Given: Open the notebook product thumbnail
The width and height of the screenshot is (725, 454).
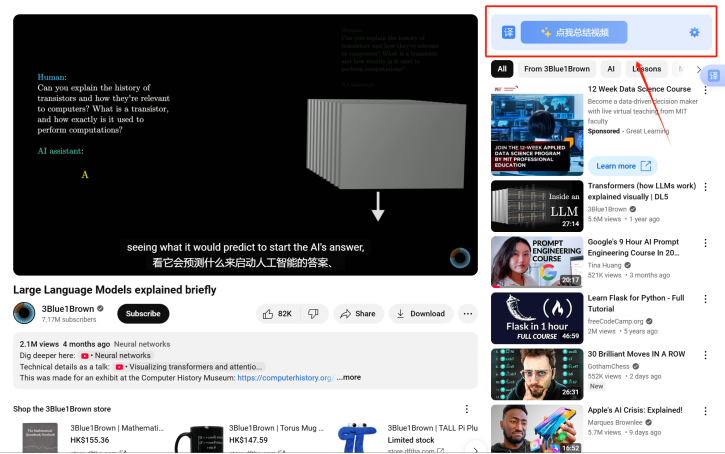Looking at the screenshot, I should coord(41,438).
